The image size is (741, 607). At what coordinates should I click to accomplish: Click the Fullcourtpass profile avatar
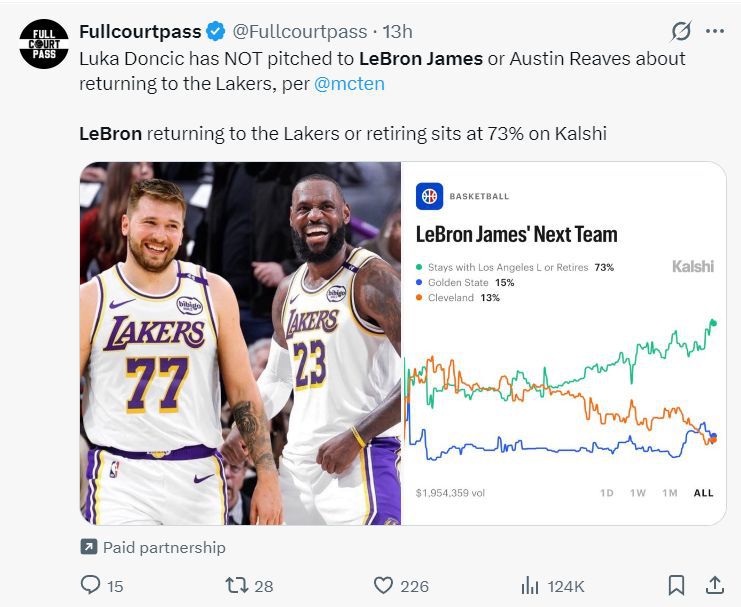tap(44, 44)
